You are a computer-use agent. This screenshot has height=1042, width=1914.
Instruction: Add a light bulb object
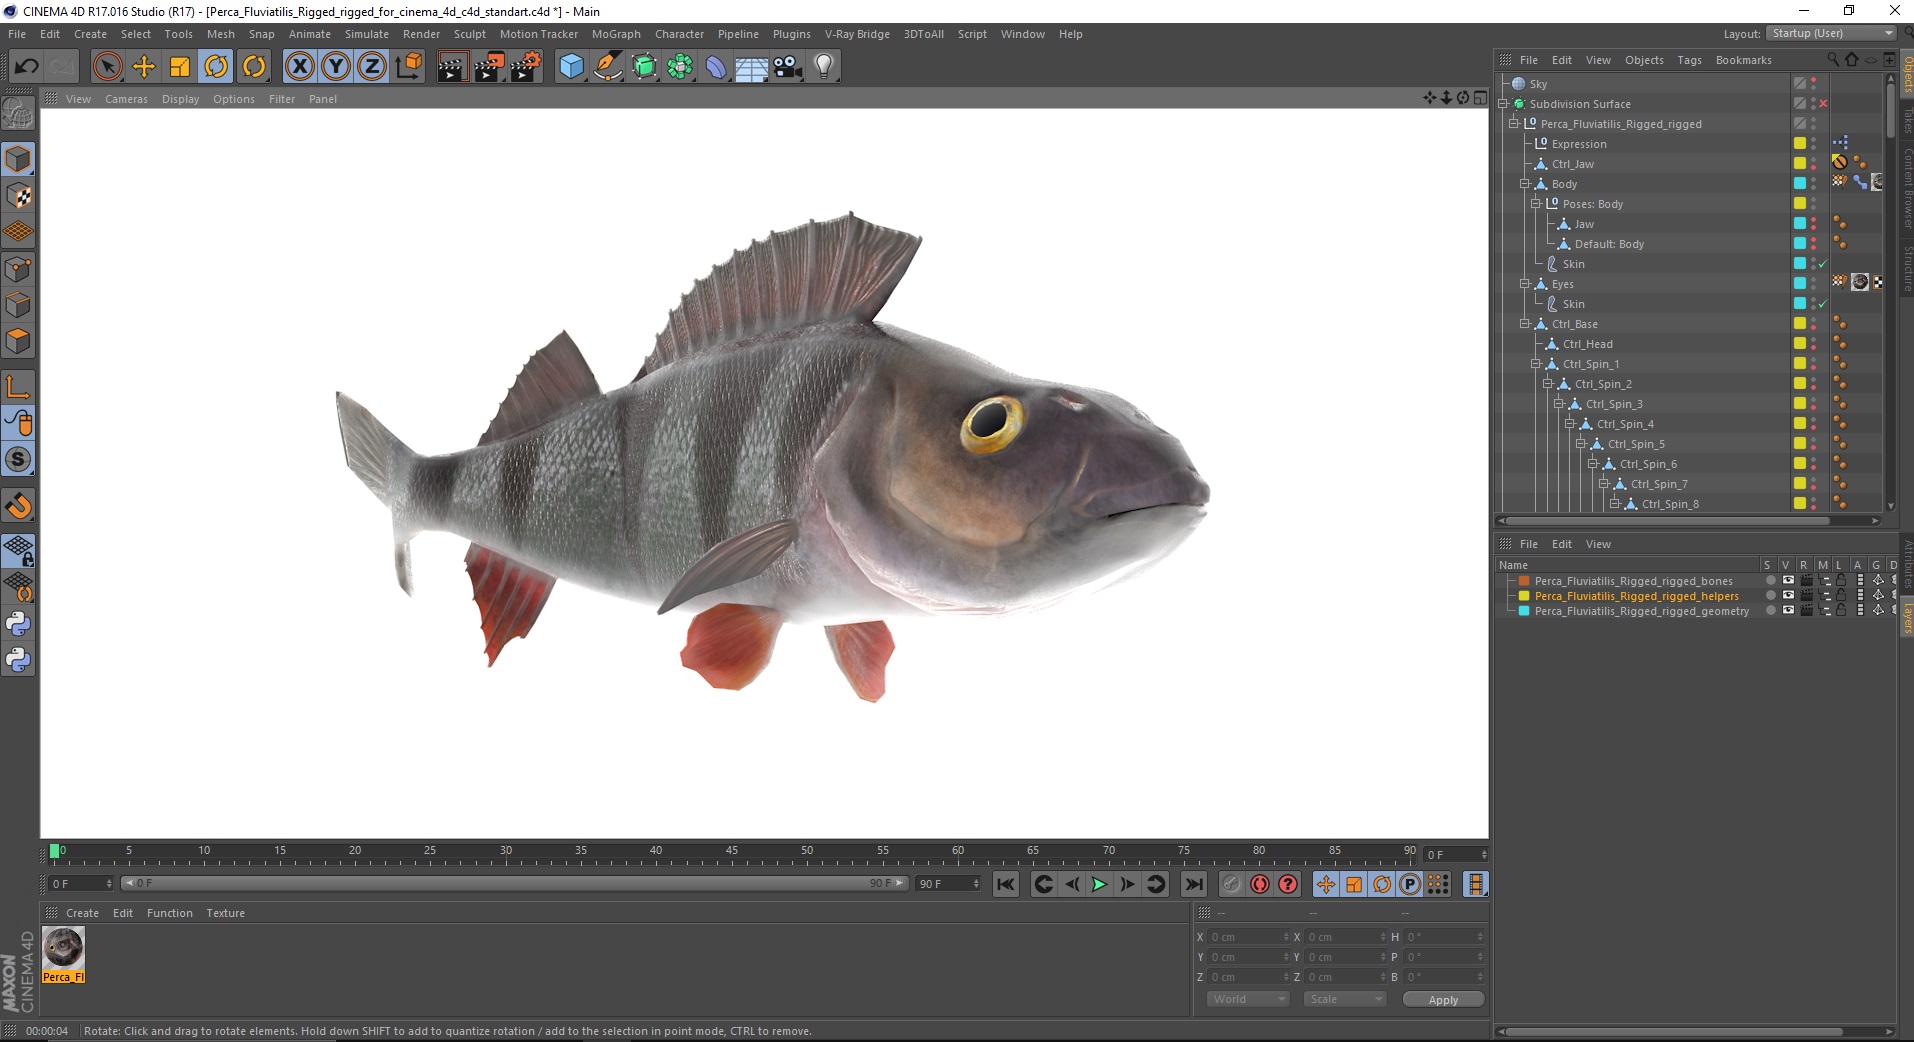click(824, 67)
